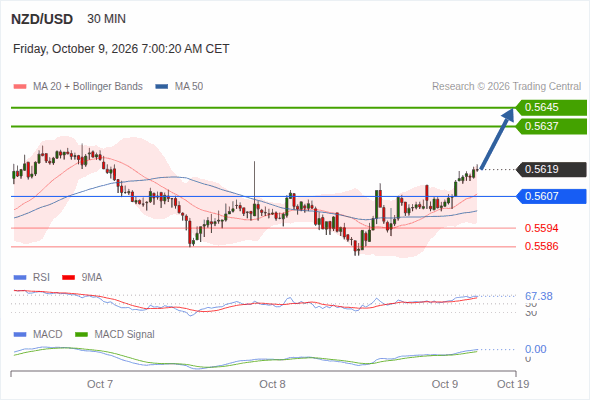
Task: Click the MACD value 0.00
Action: point(535,349)
